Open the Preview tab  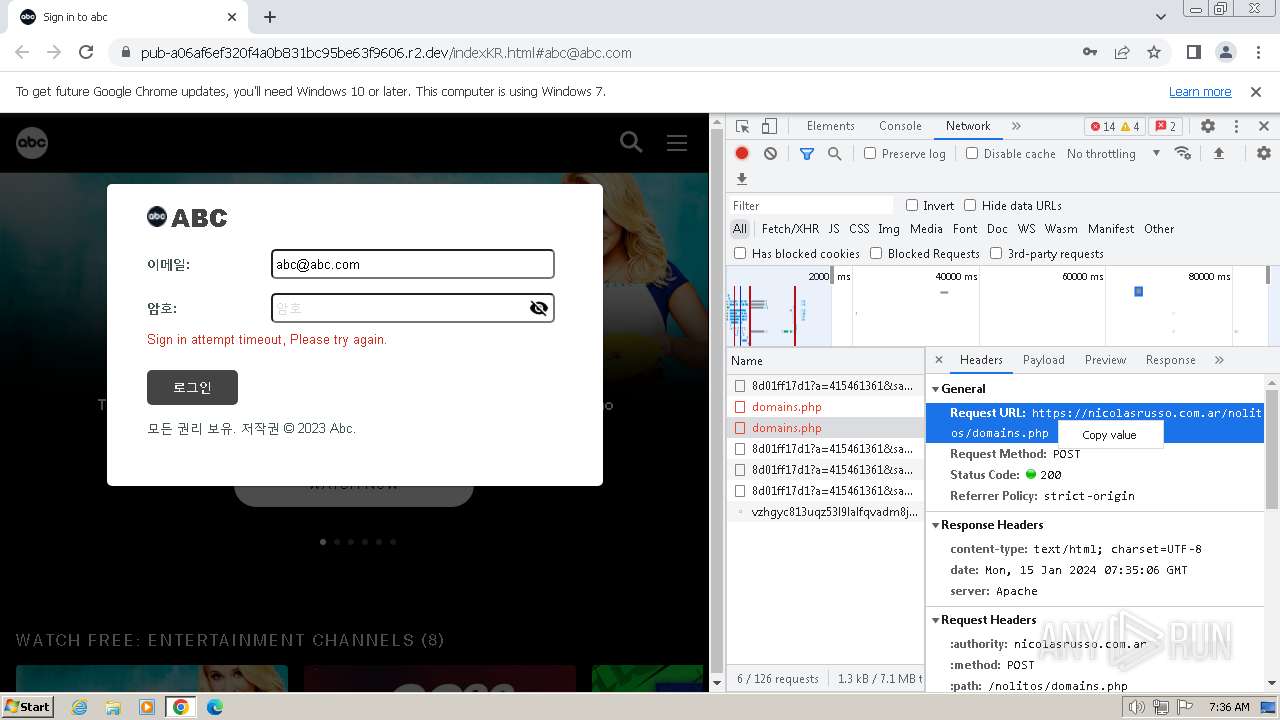point(1105,360)
